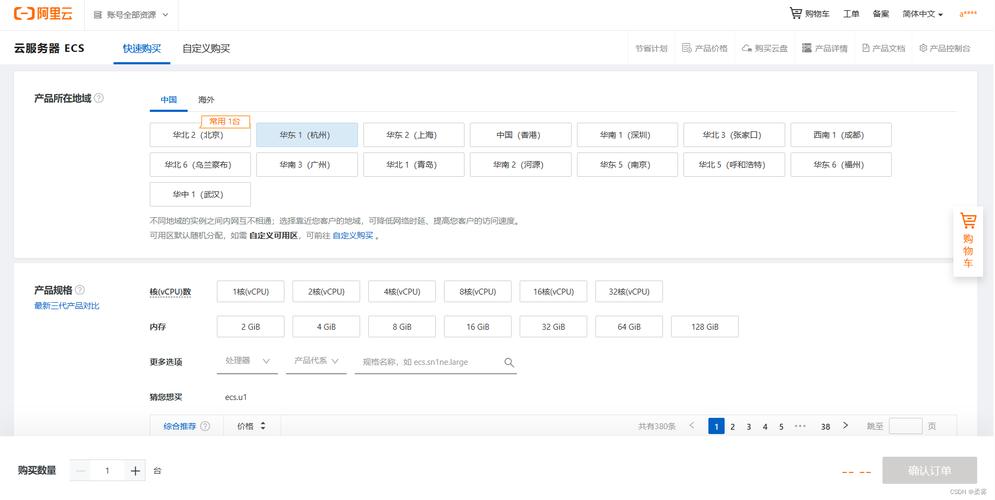Go to next page arrow in pagination

845,426
